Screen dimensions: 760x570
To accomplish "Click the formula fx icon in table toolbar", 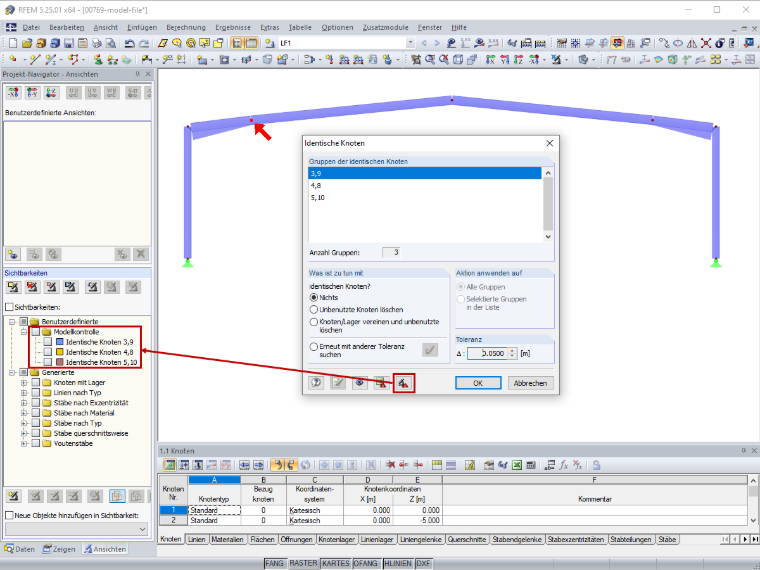I will pos(564,465).
